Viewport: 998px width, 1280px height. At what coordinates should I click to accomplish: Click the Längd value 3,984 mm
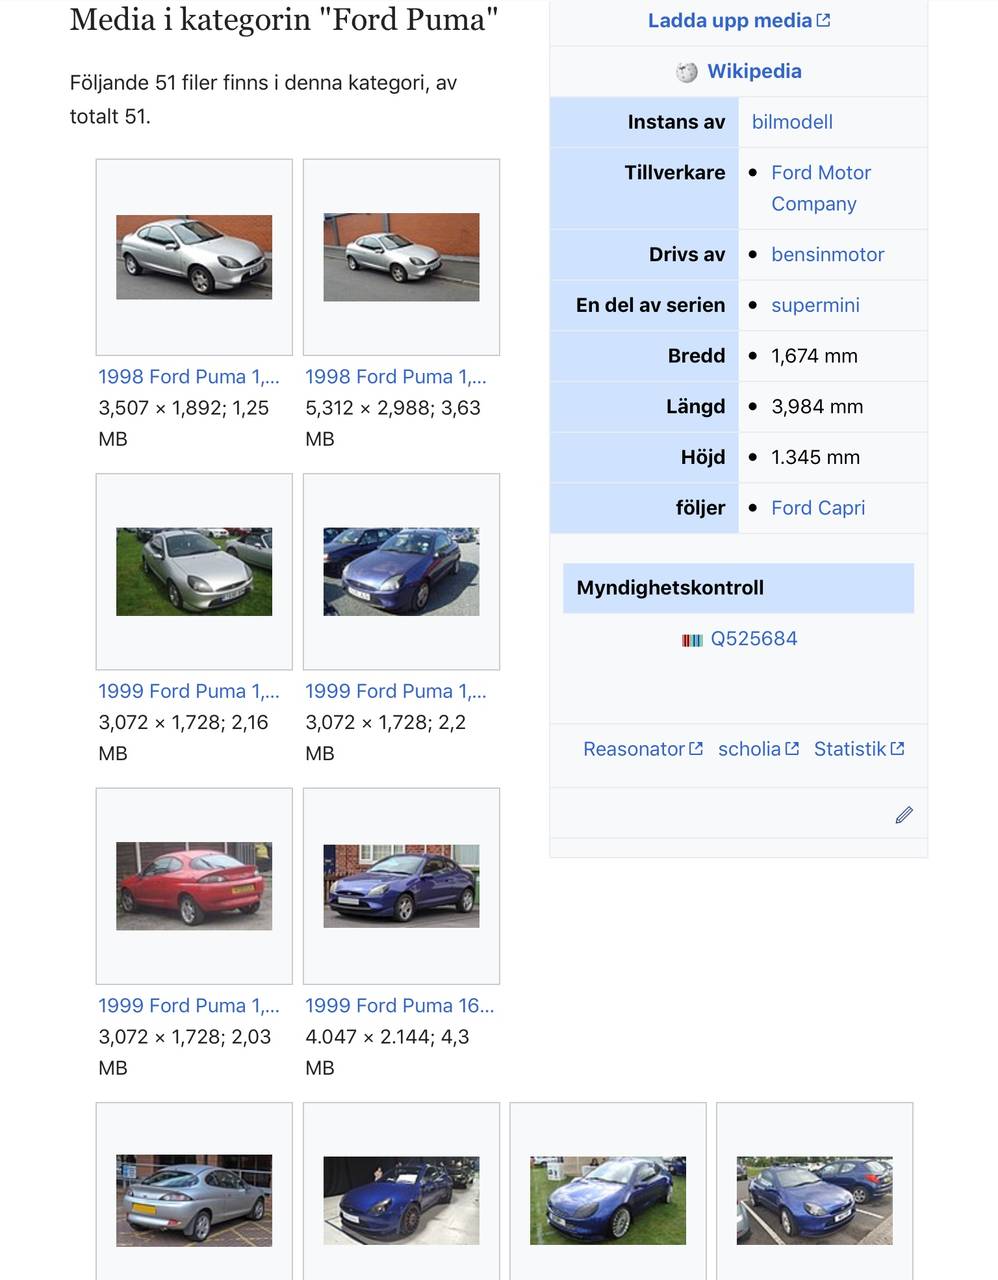pyautogui.click(x=817, y=407)
